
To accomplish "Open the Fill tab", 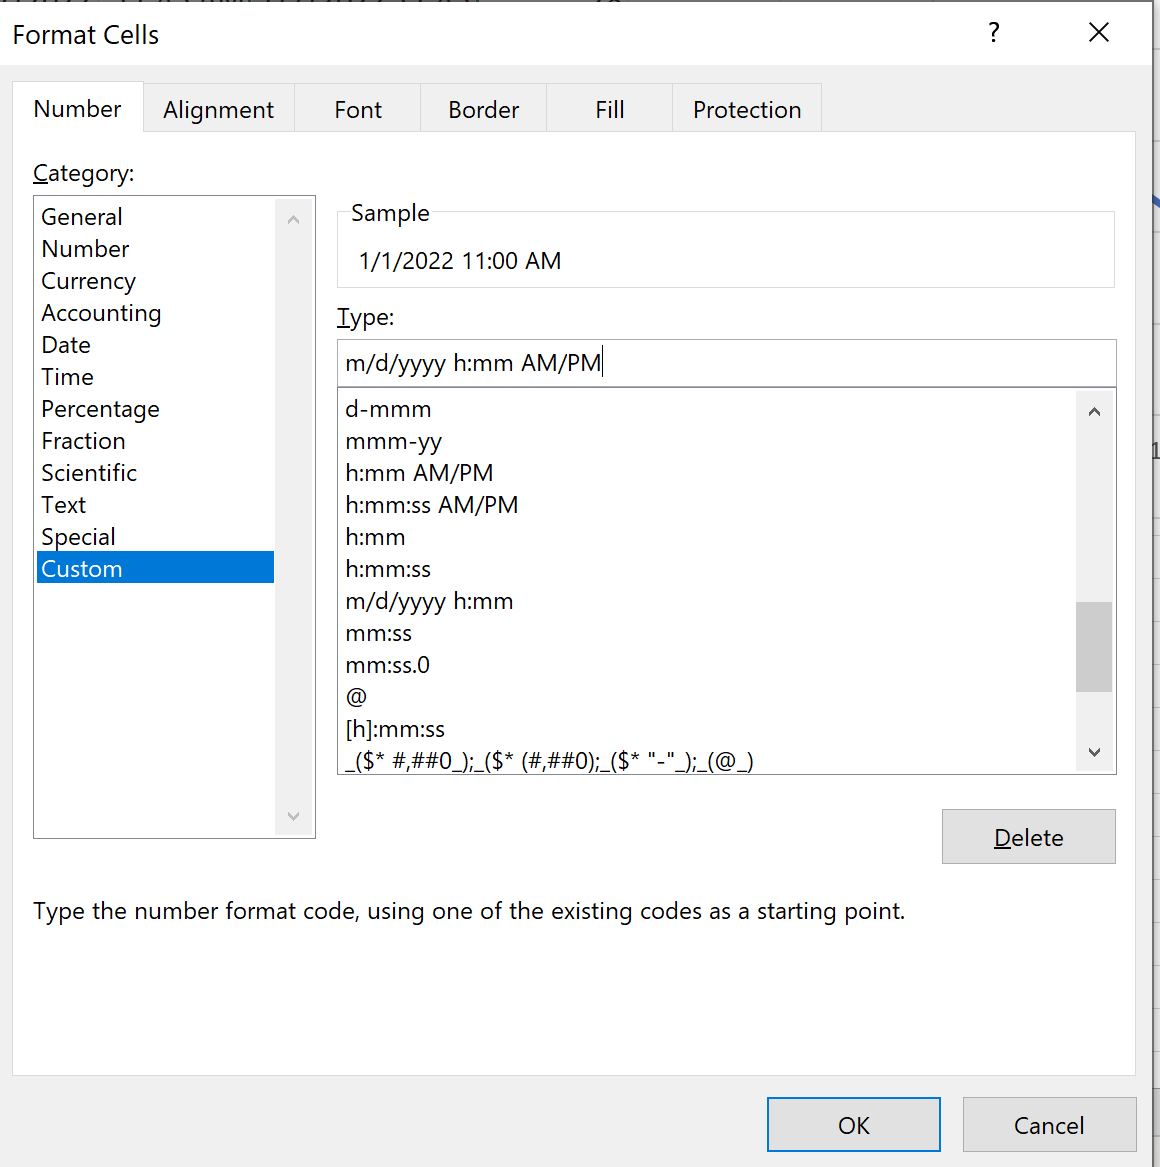I will pyautogui.click(x=609, y=109).
